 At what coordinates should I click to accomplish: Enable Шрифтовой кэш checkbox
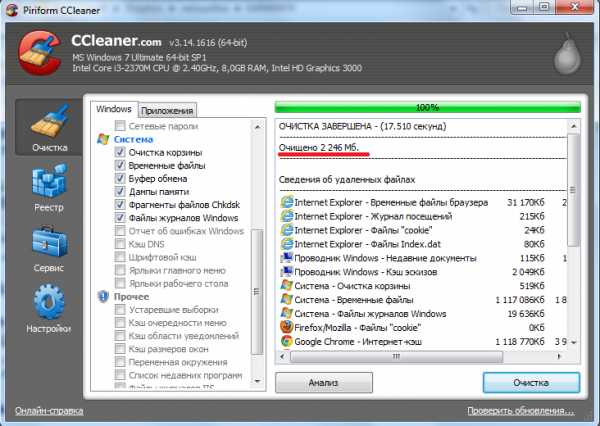120,257
